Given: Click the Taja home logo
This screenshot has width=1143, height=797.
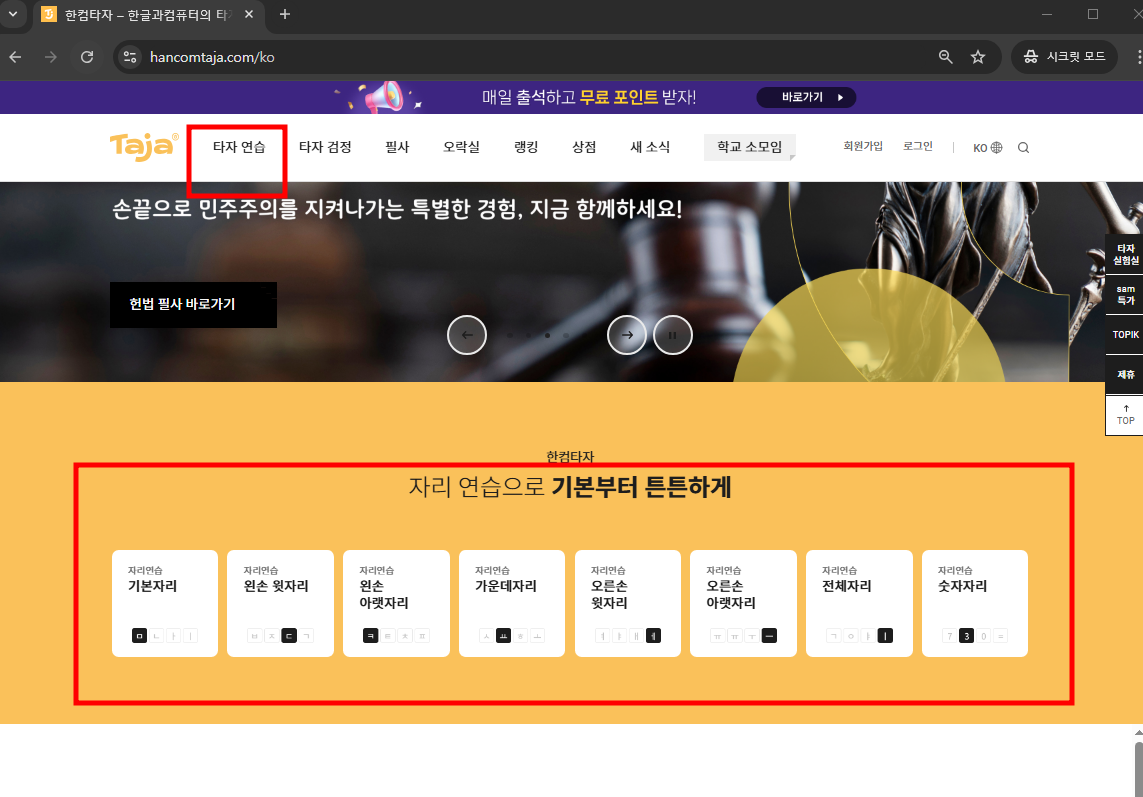Looking at the screenshot, I should [x=143, y=147].
